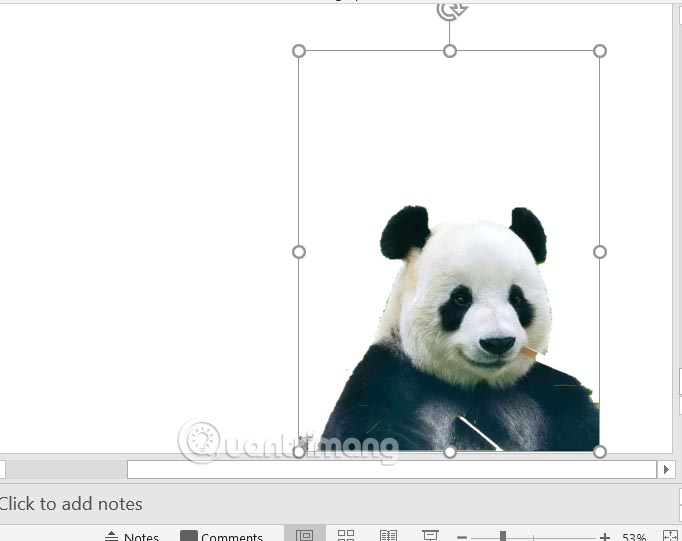This screenshot has height=541, width=682.
Task: Fit slide to current window
Action: pyautogui.click(x=671, y=536)
